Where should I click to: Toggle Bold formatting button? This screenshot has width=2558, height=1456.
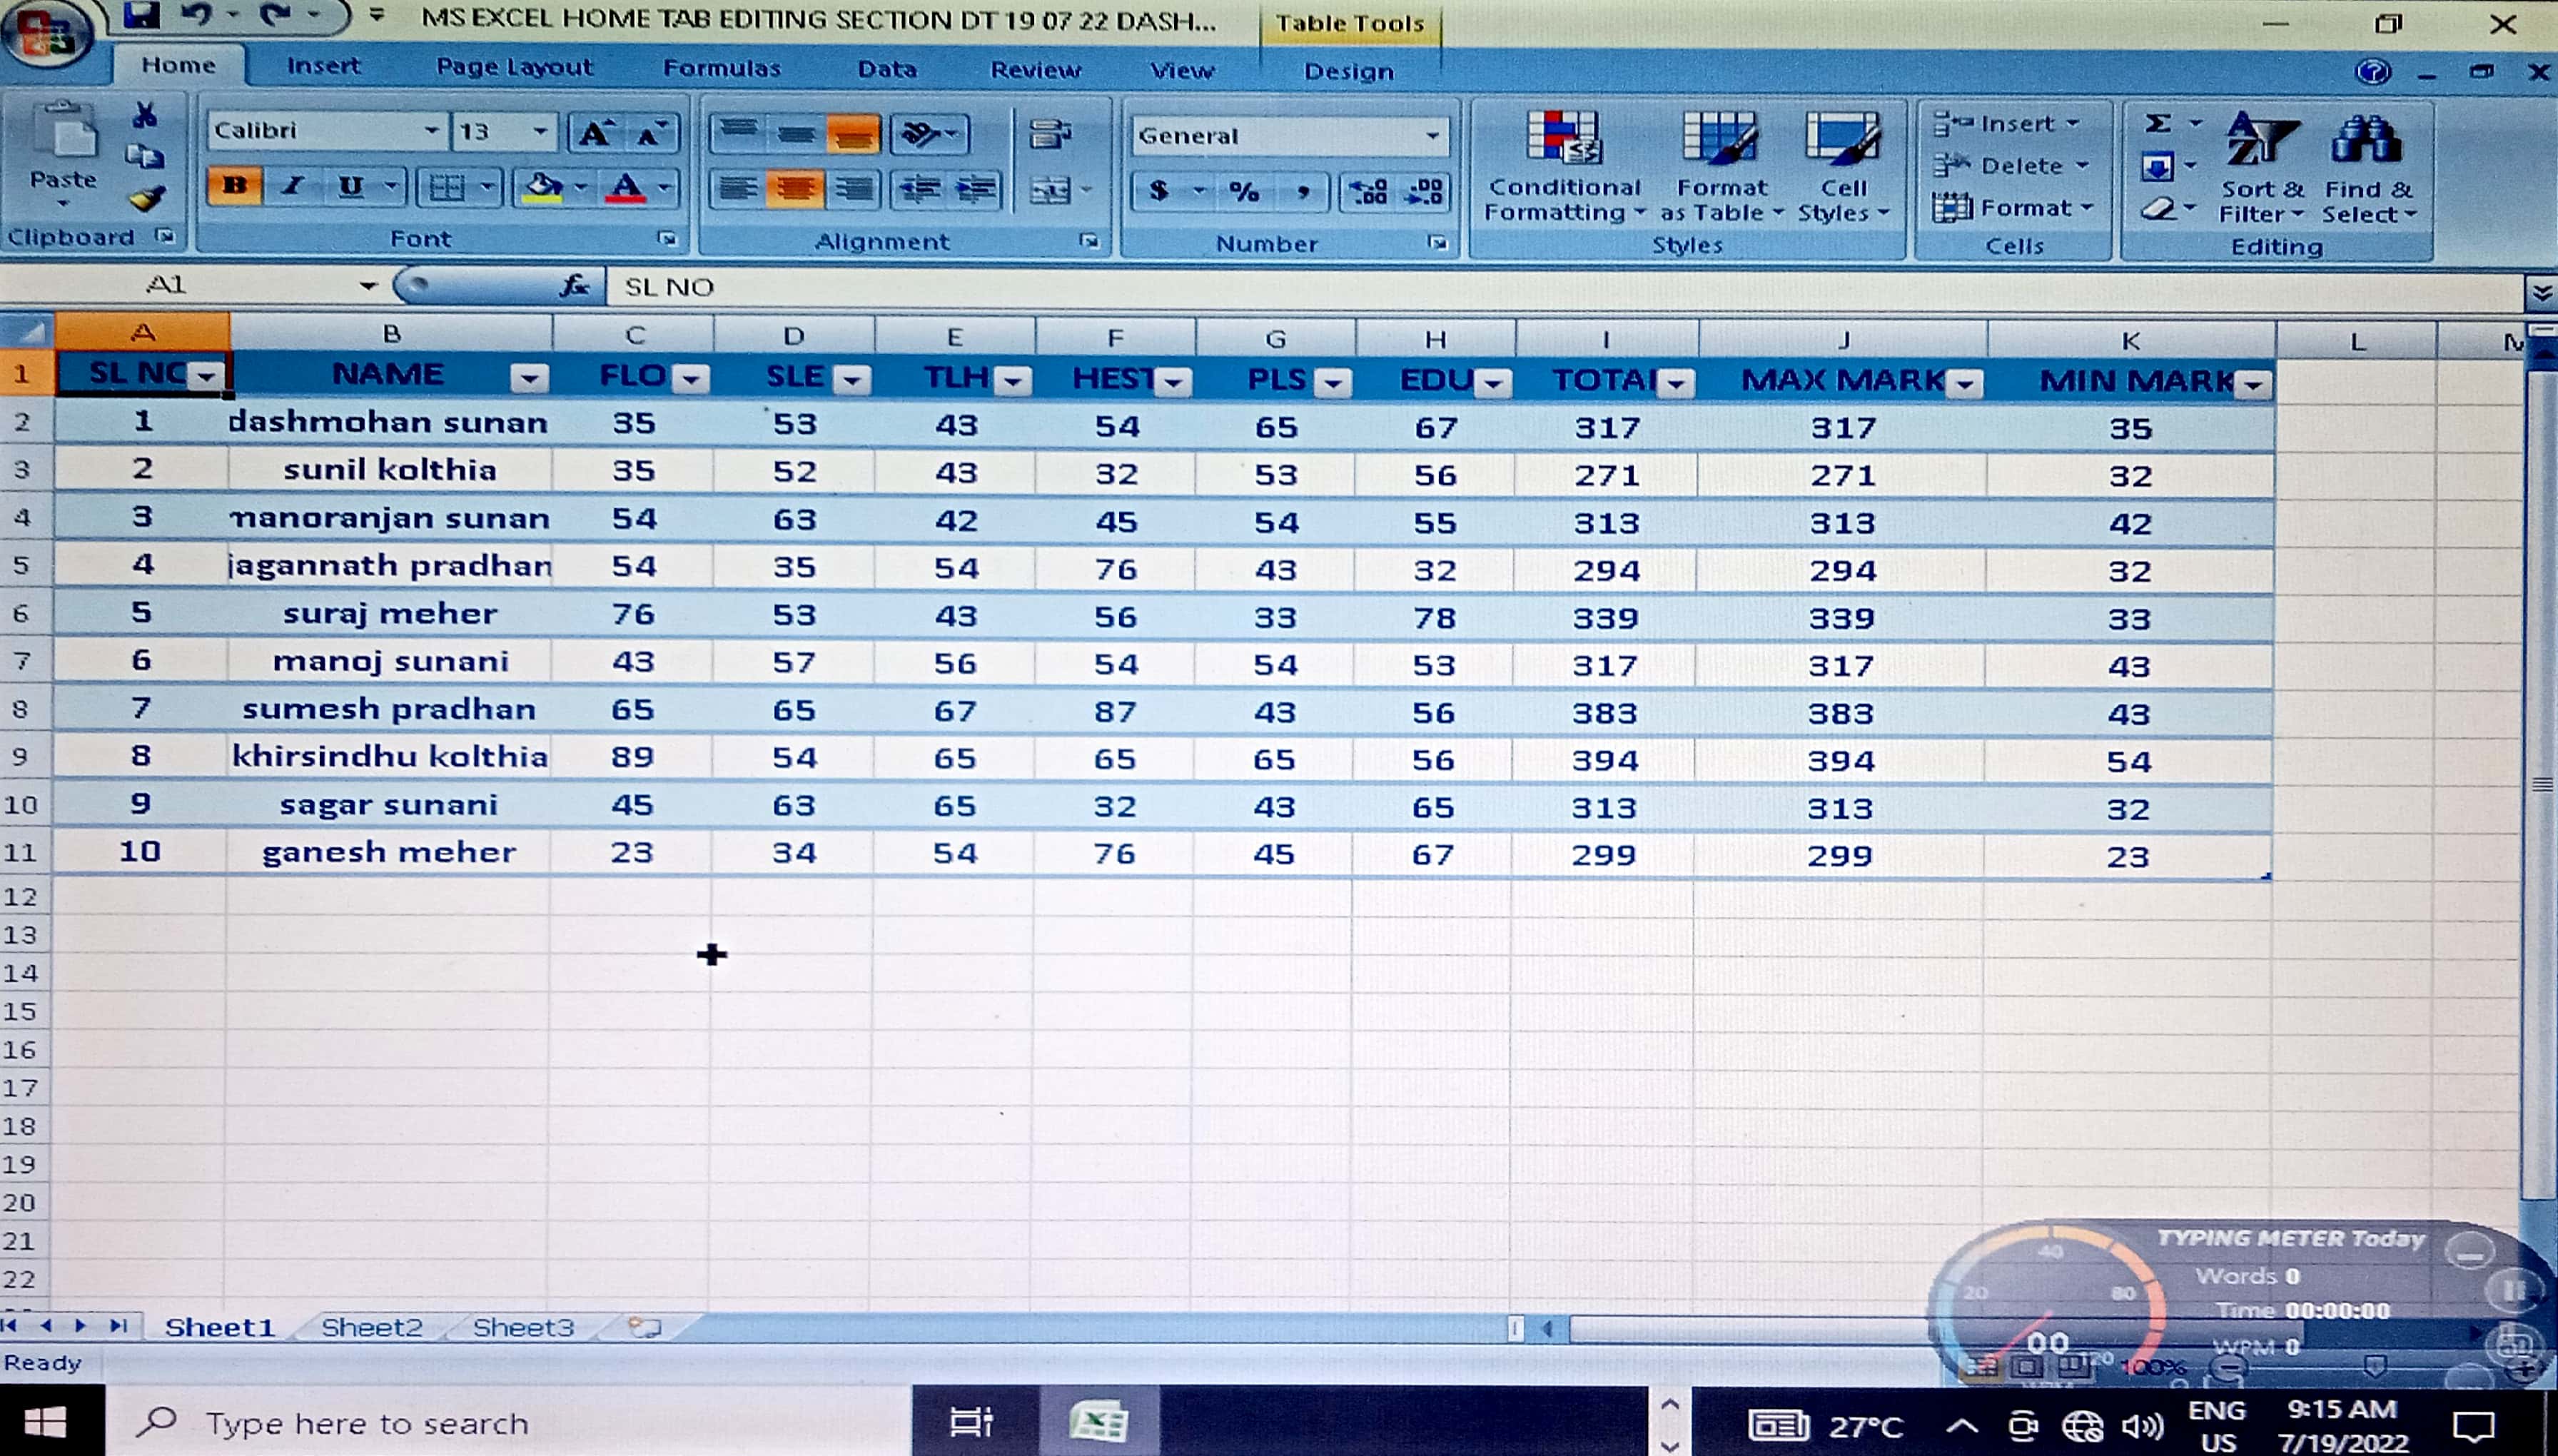pos(235,186)
